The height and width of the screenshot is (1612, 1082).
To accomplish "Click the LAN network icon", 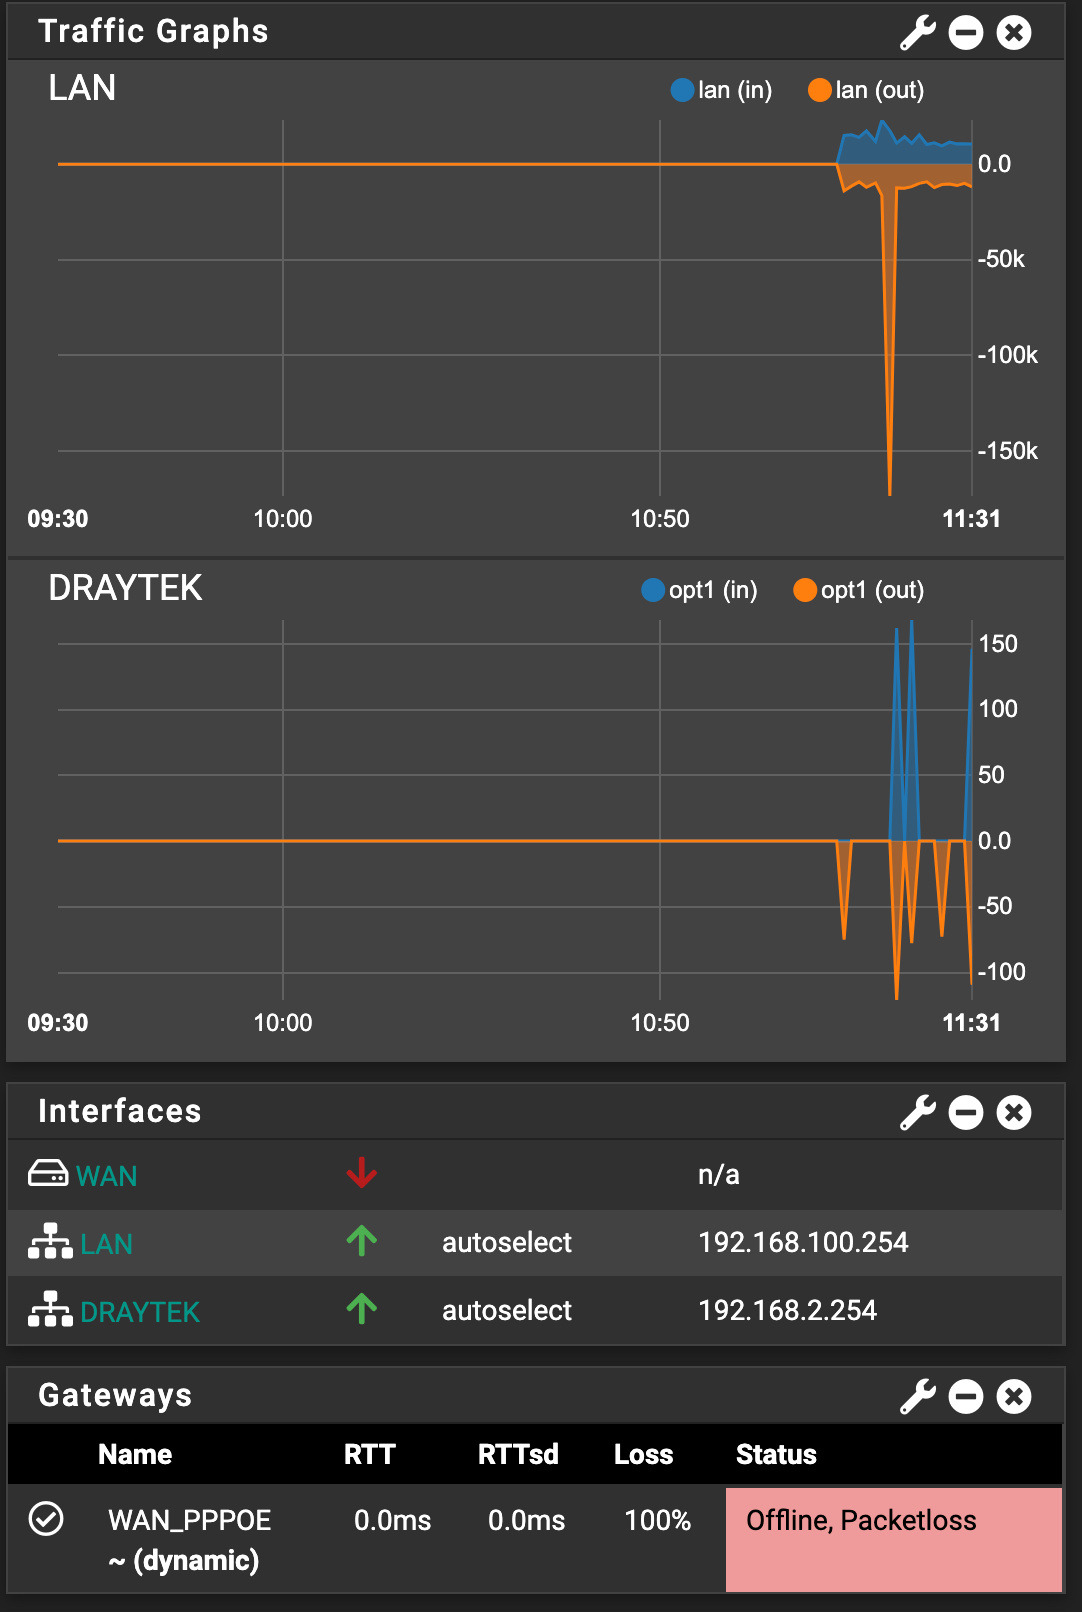I will [x=50, y=1241].
